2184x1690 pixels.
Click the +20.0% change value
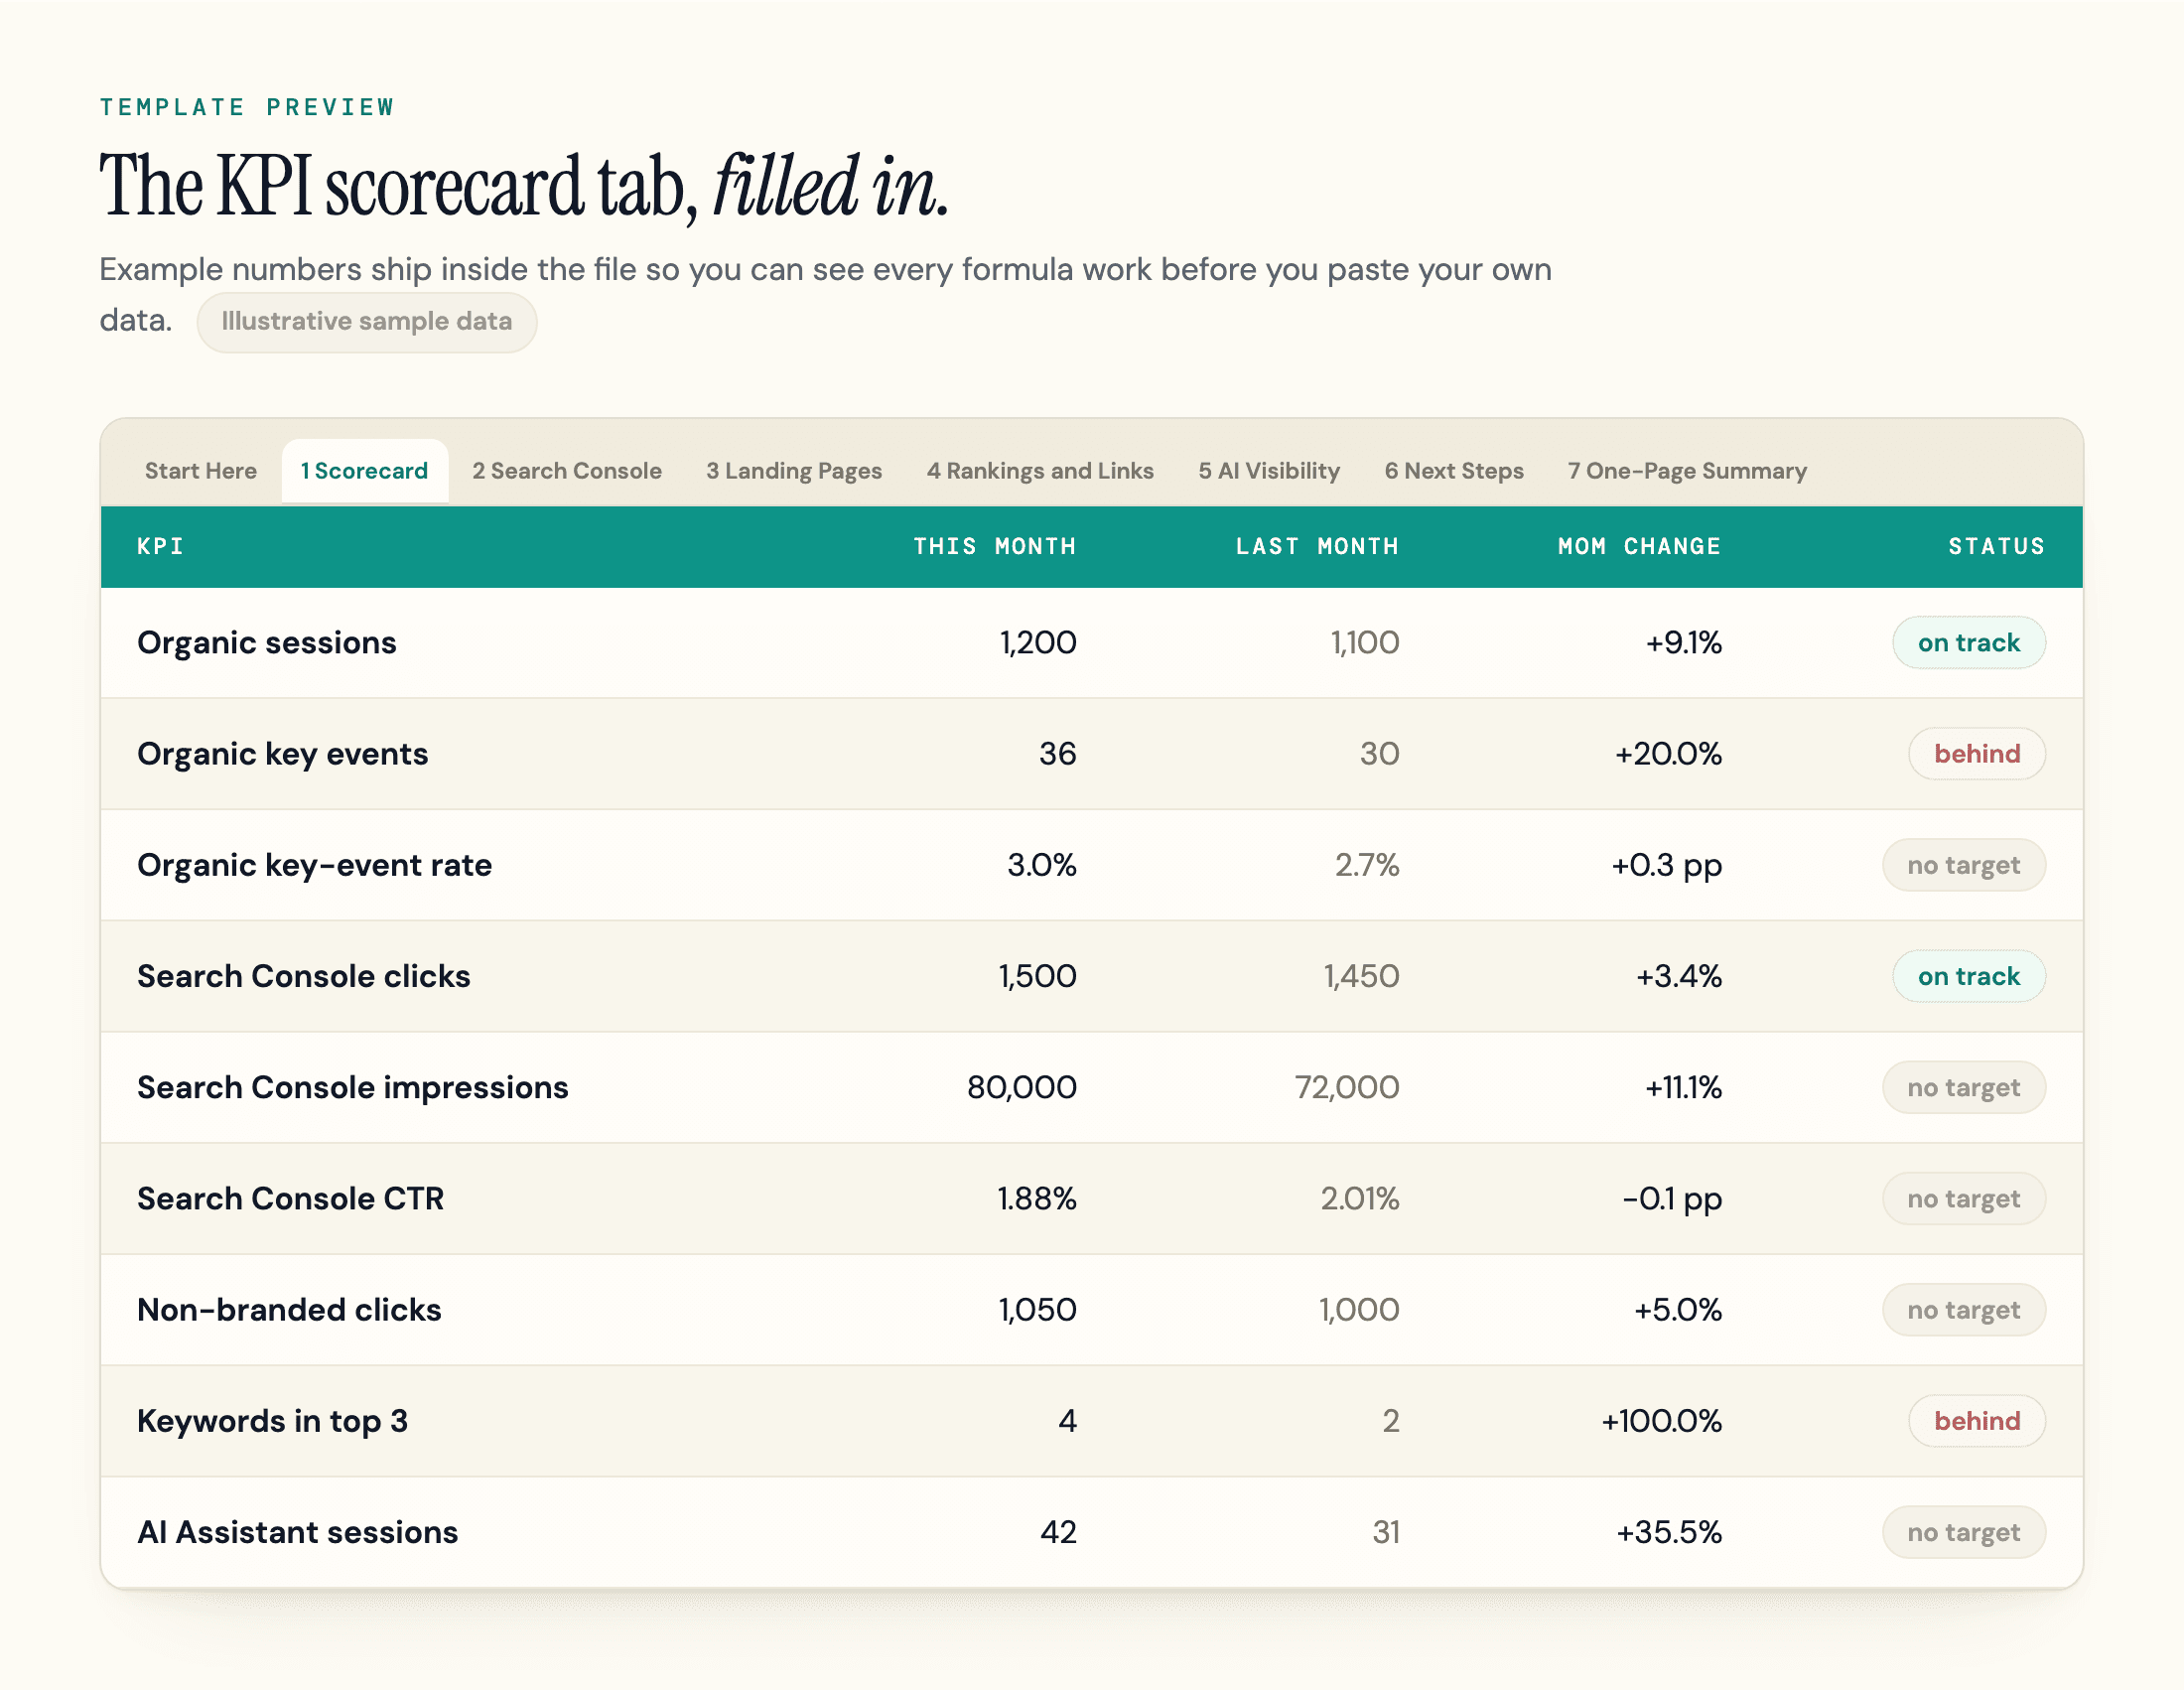point(1668,754)
